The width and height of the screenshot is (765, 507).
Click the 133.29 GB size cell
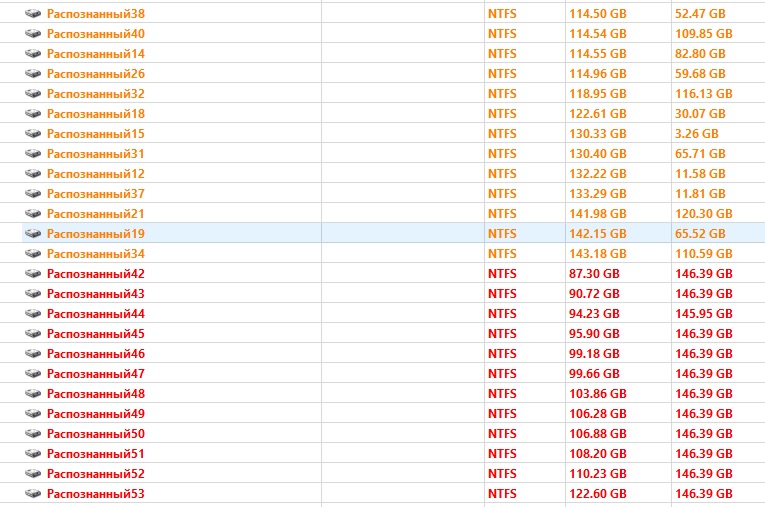click(x=596, y=194)
